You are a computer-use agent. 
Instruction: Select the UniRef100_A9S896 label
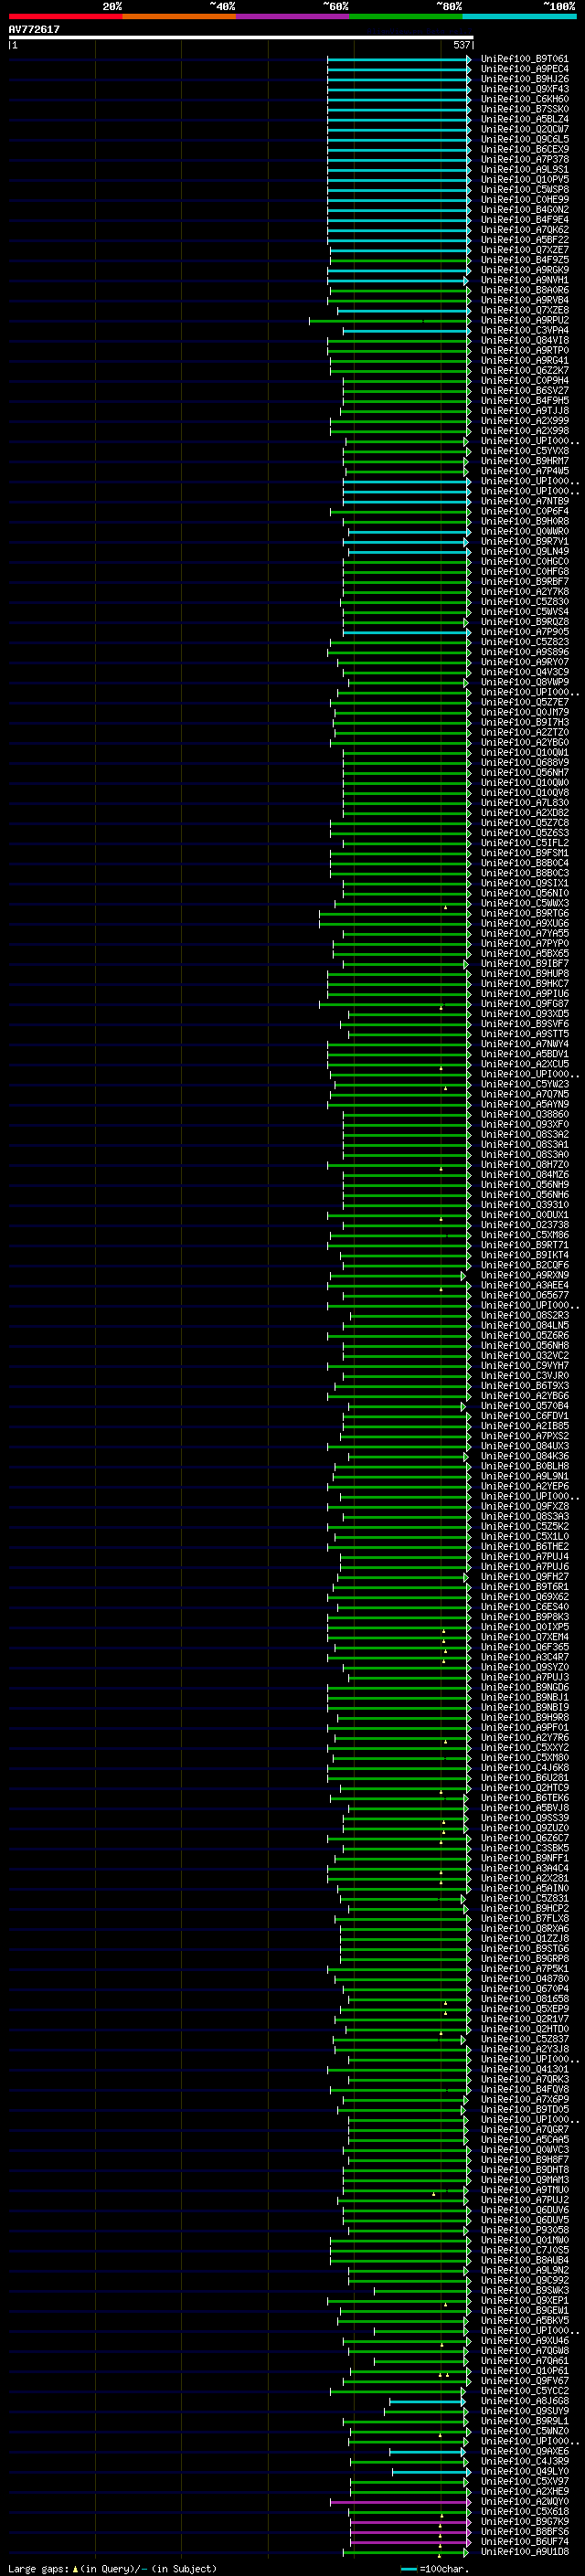pos(525,652)
